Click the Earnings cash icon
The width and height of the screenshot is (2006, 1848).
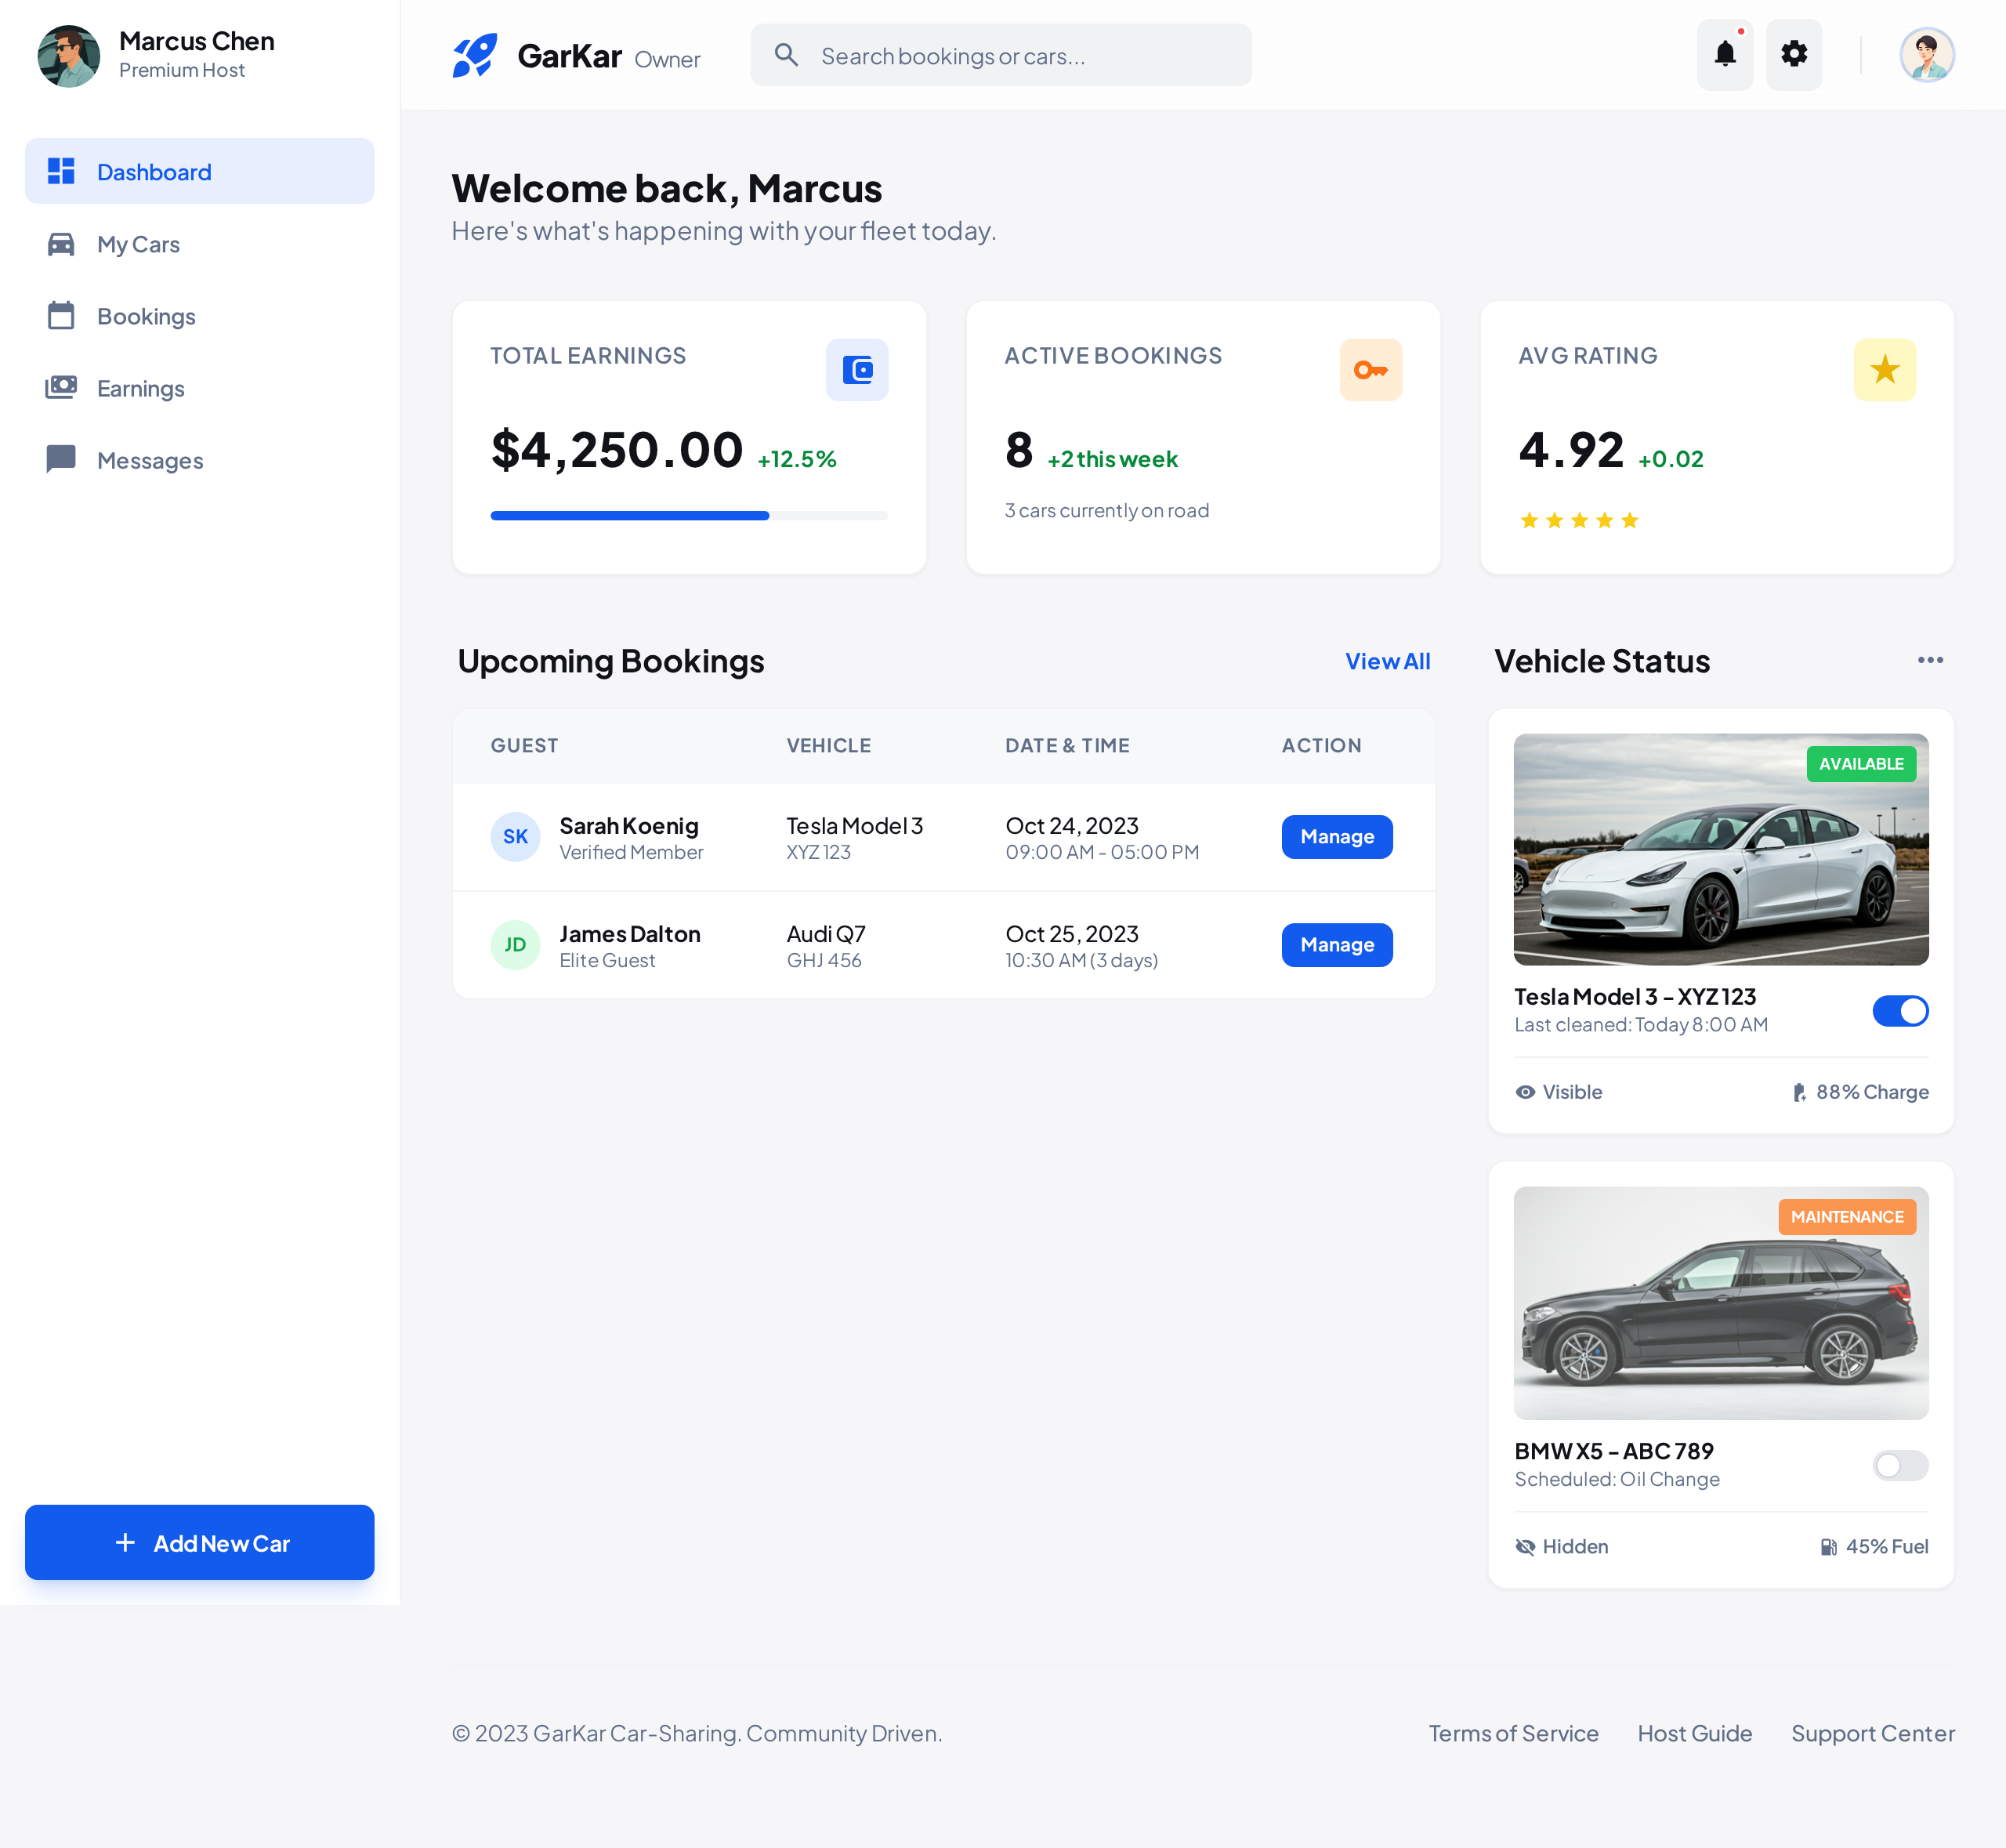(61, 387)
